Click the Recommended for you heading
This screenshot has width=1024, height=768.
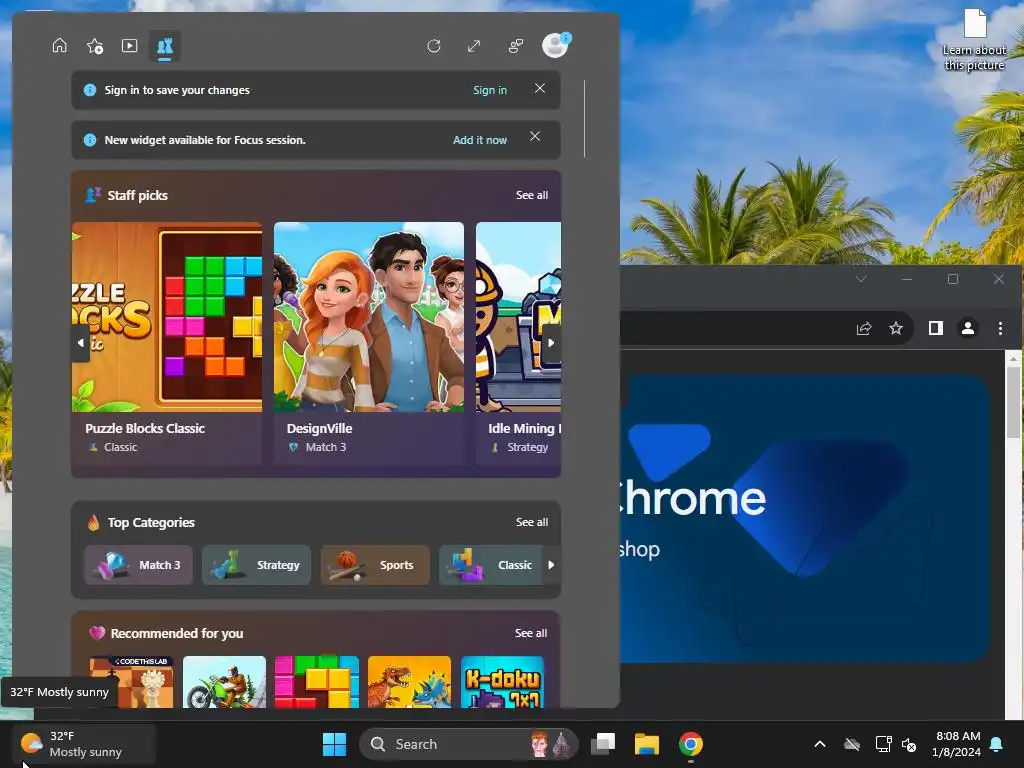[176, 633]
